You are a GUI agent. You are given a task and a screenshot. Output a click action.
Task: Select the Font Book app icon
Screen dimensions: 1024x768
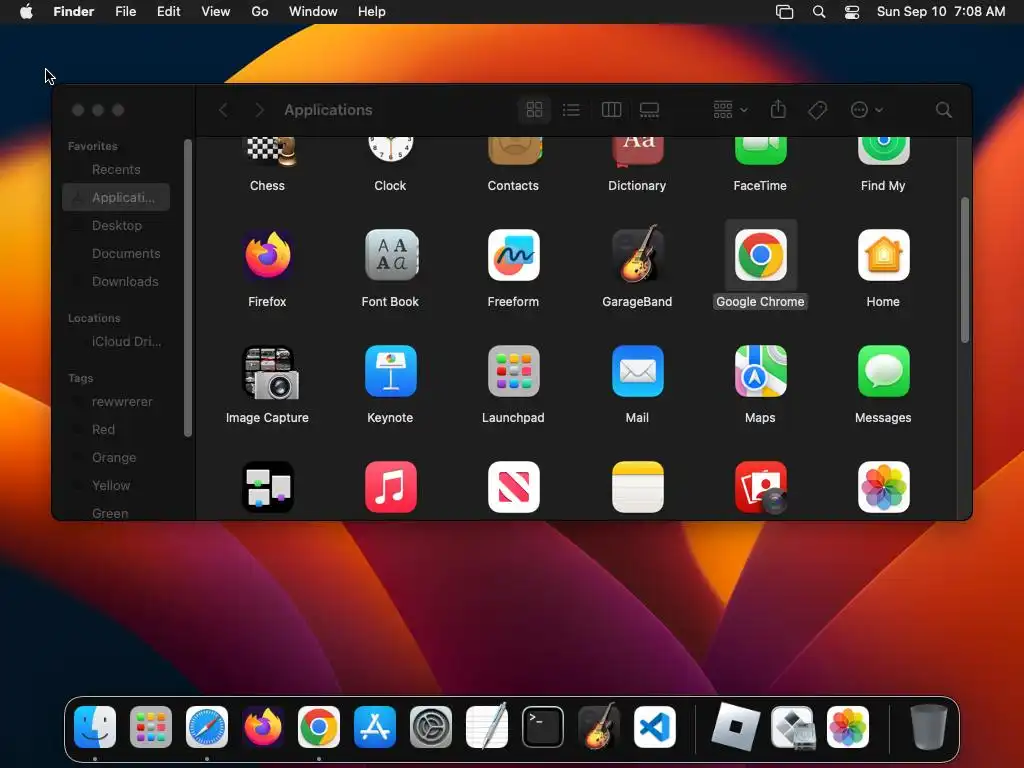point(391,255)
